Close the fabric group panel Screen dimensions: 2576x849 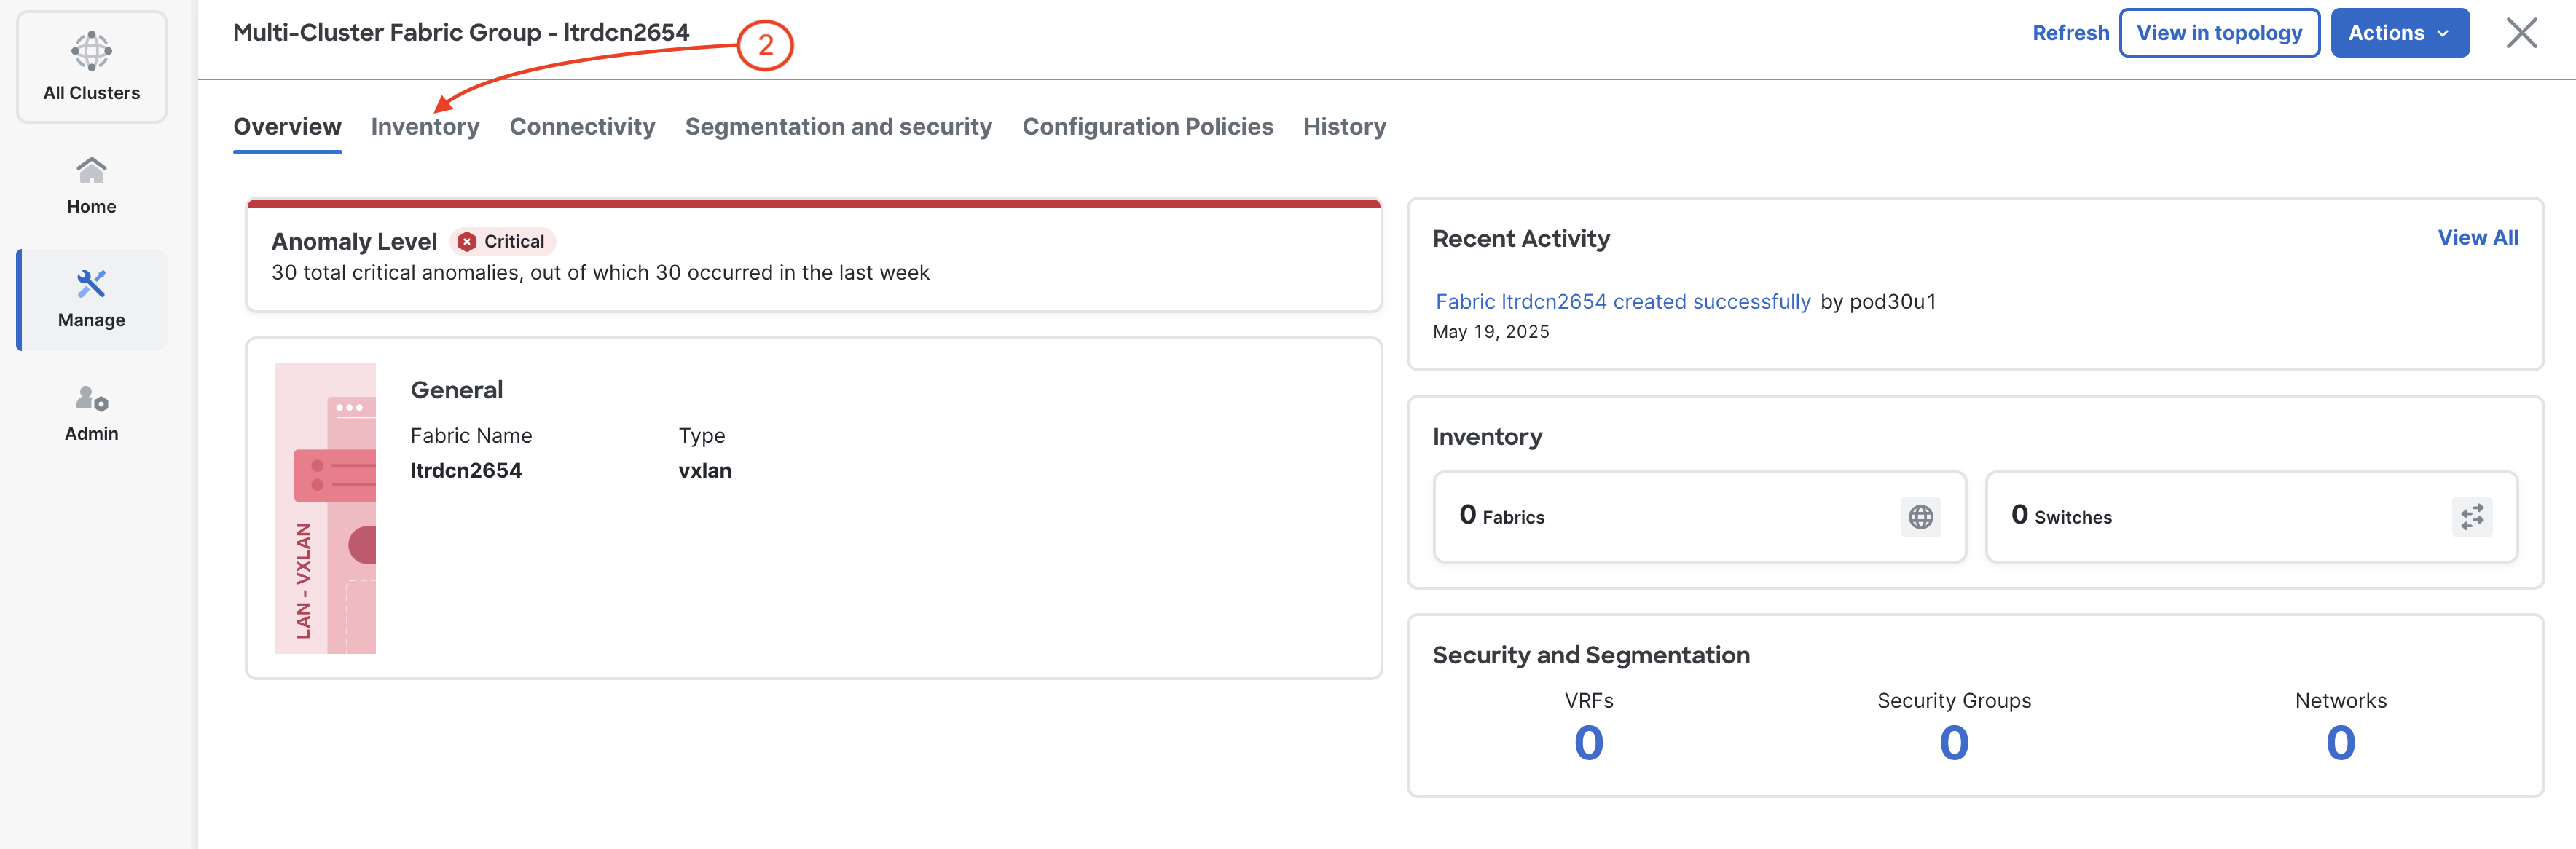coord(2521,33)
